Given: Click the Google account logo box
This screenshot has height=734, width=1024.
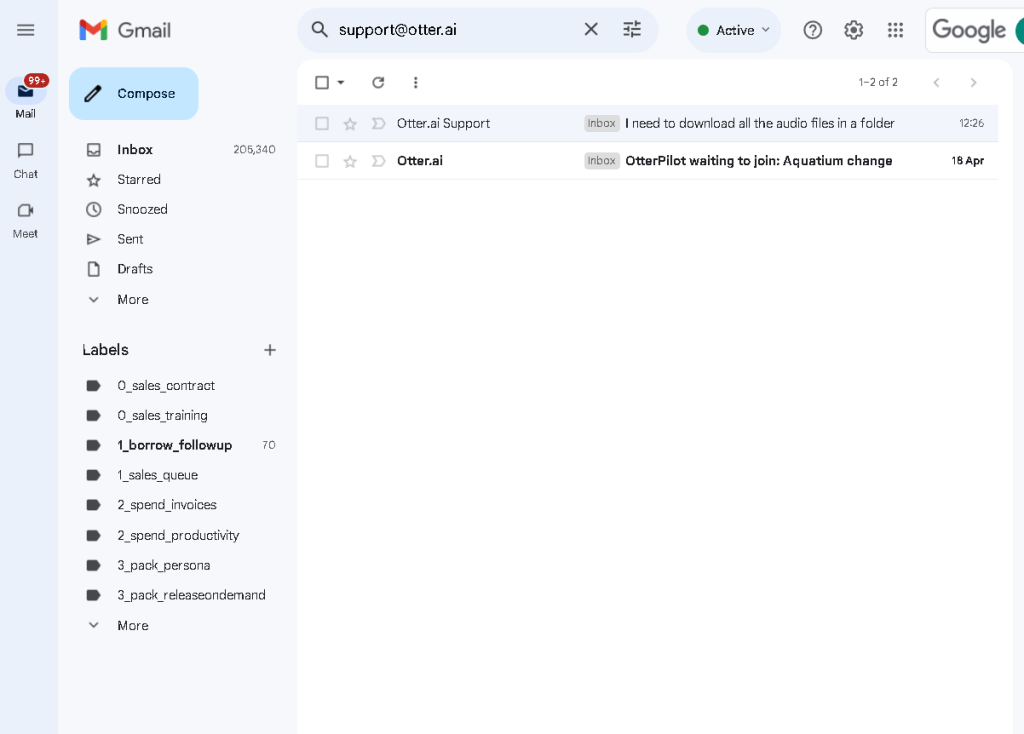Looking at the screenshot, I should tap(974, 30).
